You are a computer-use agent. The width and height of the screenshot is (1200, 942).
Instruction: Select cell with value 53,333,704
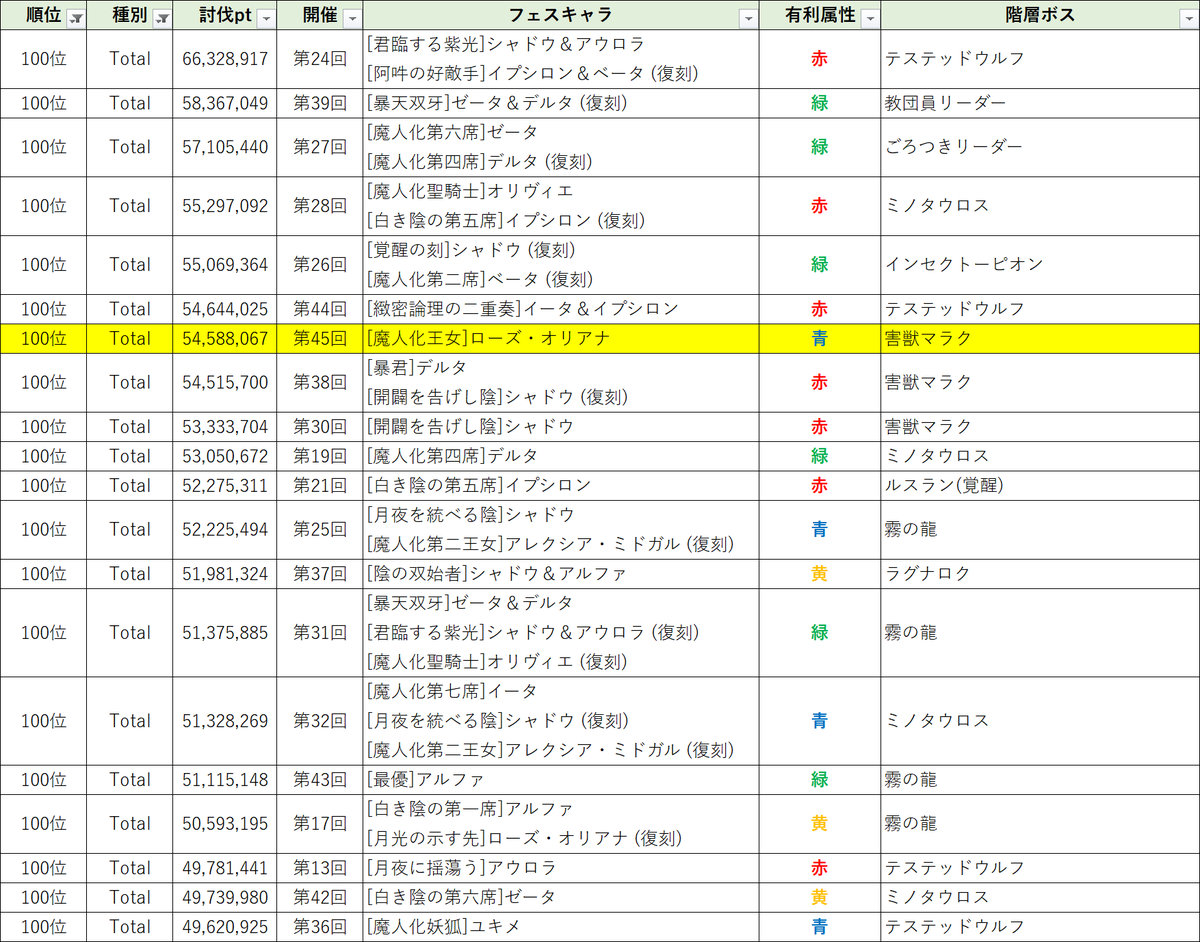point(225,426)
